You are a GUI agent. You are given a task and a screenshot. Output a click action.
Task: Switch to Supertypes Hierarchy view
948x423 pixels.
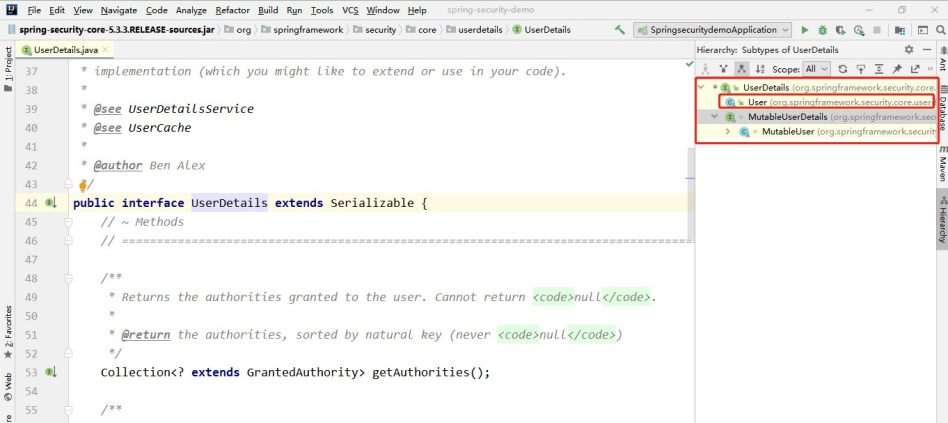pos(723,69)
